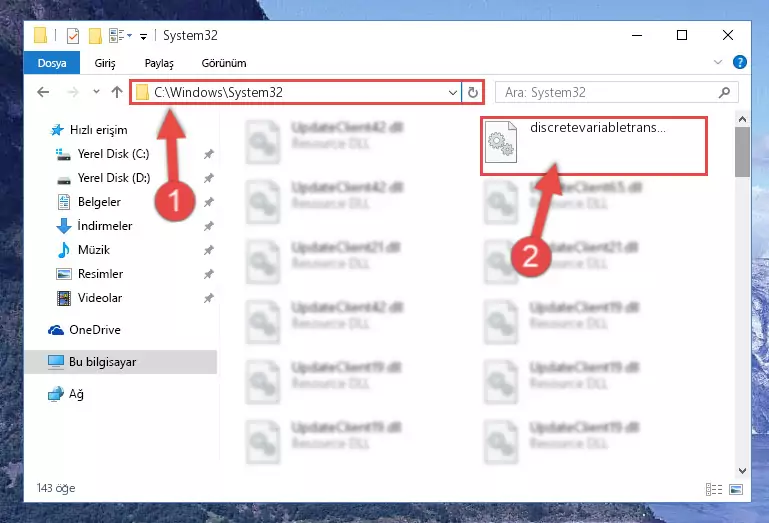
Task: Click the pin icon beside İndirmeler
Action: point(209,226)
